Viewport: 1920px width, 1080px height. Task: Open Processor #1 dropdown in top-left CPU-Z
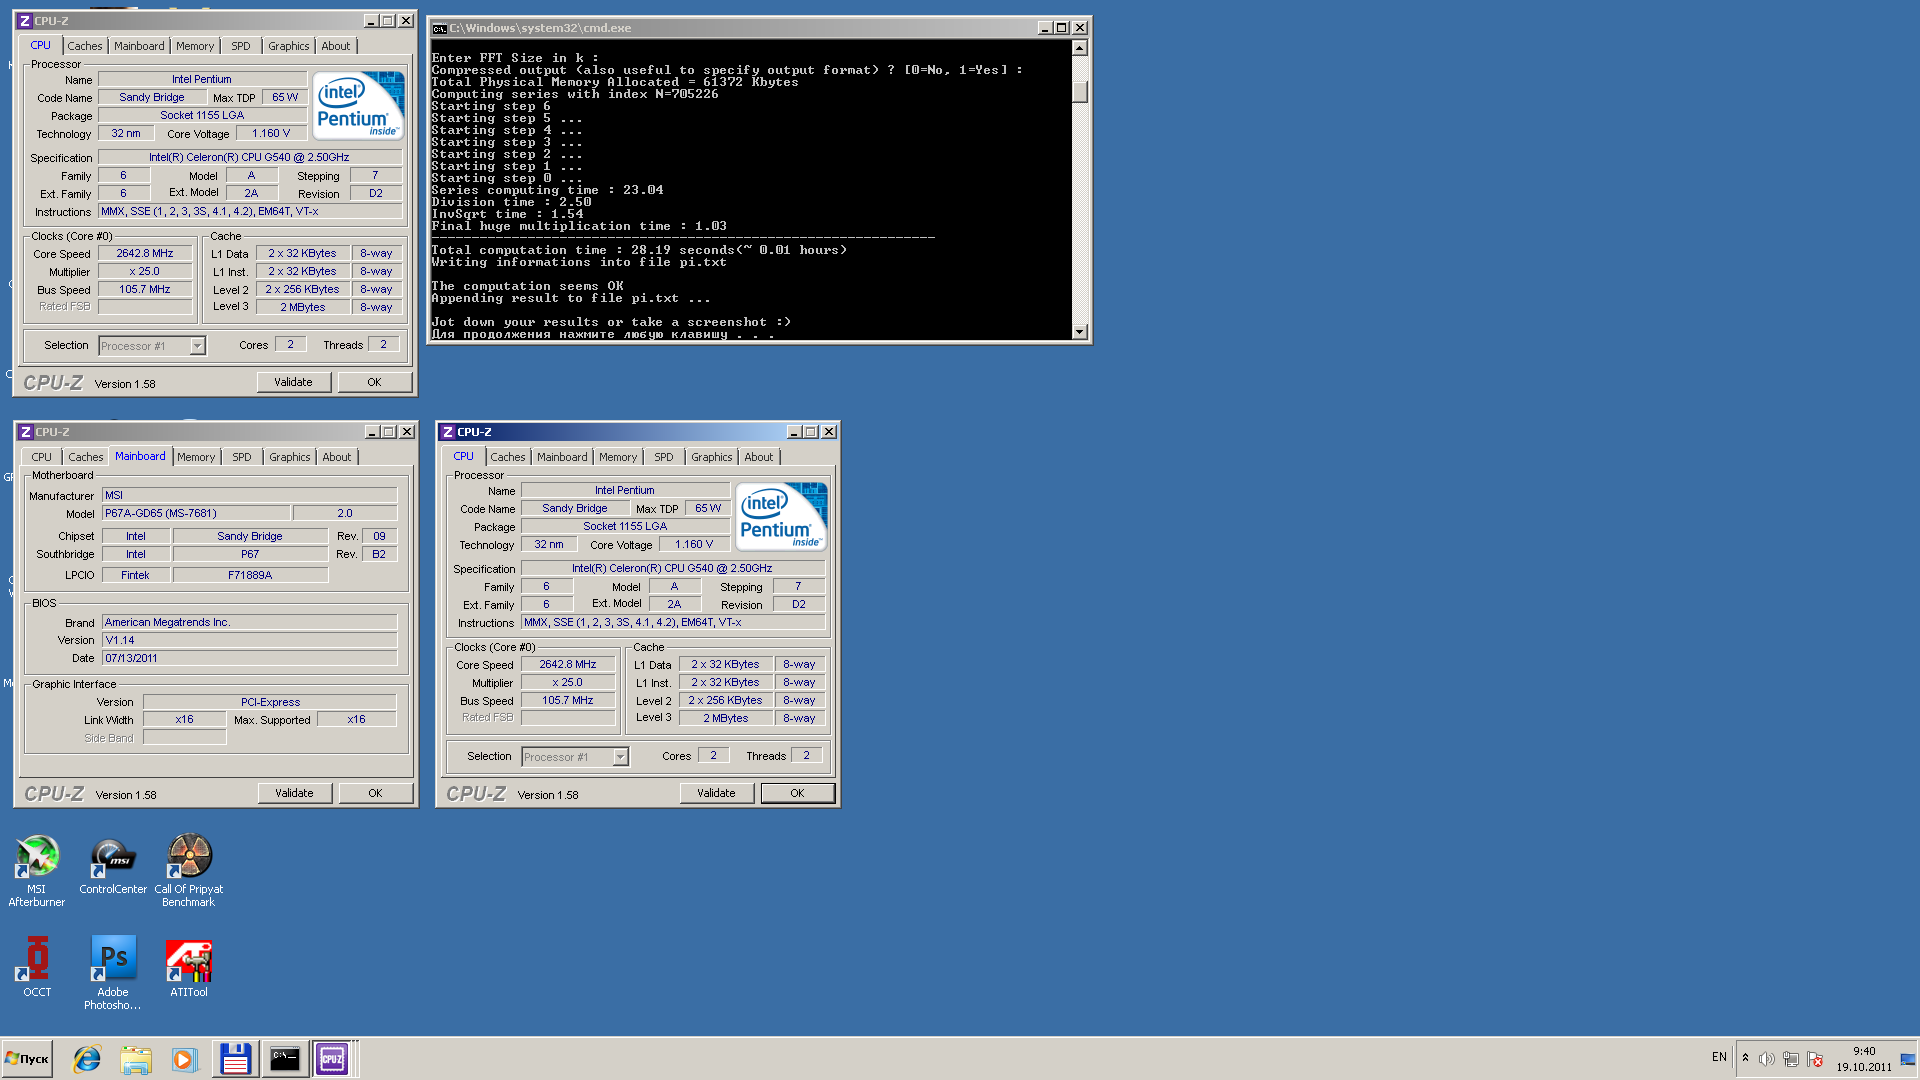pos(197,346)
